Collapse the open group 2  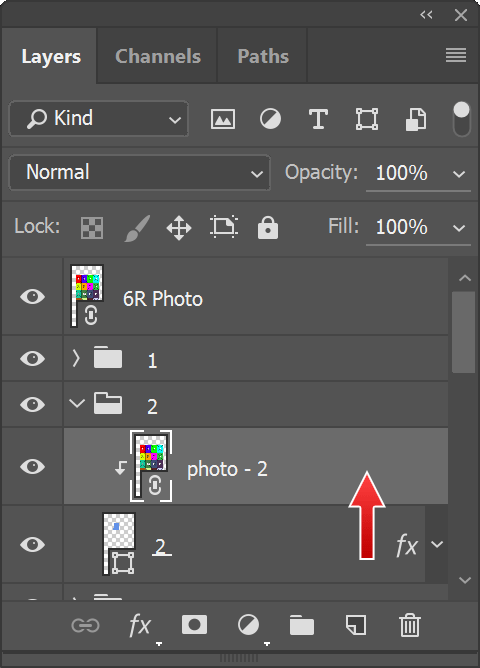(77, 403)
